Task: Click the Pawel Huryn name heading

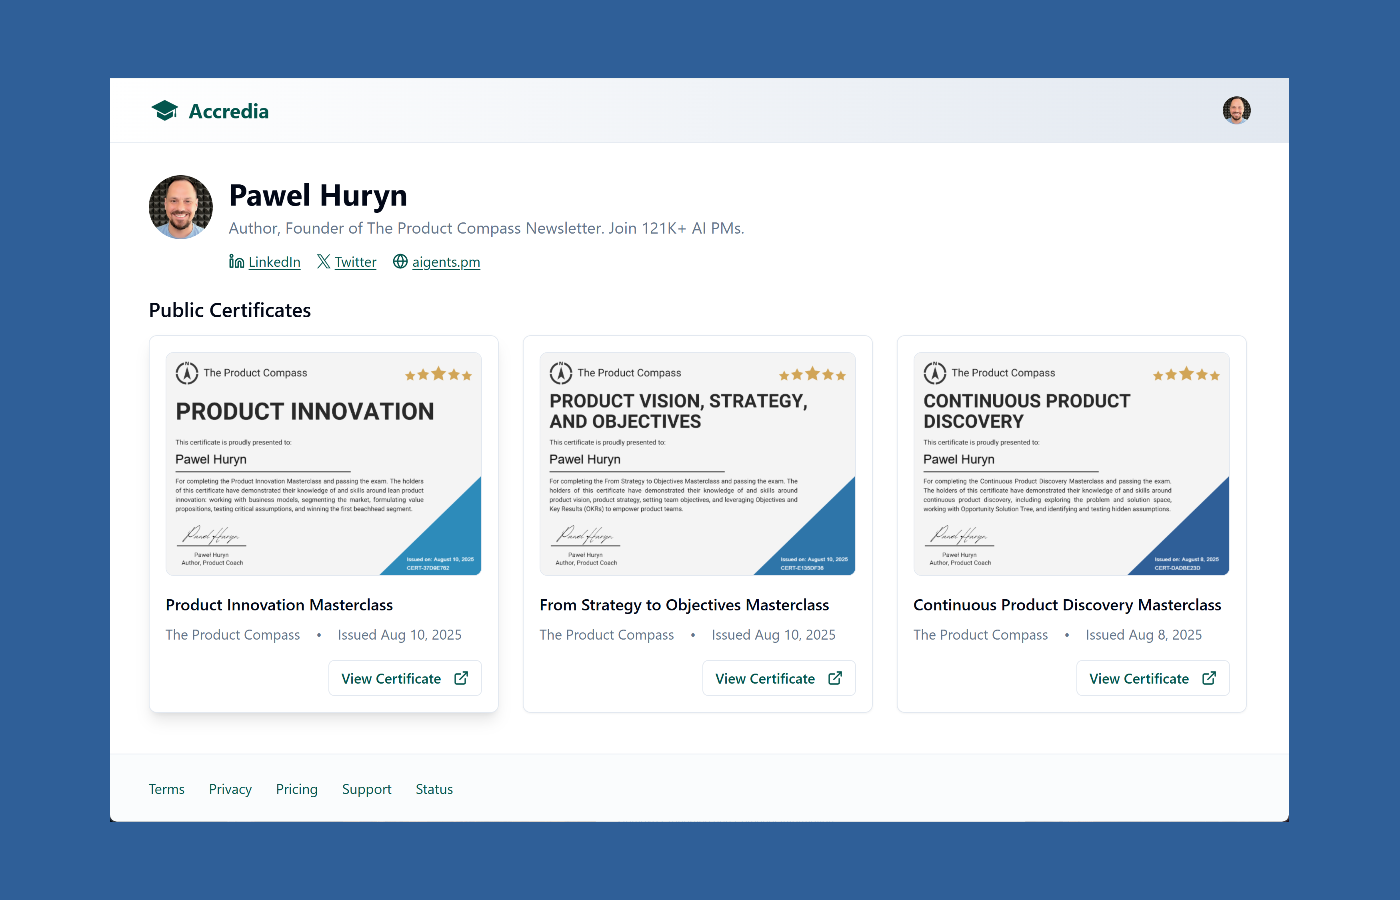Action: click(x=318, y=195)
